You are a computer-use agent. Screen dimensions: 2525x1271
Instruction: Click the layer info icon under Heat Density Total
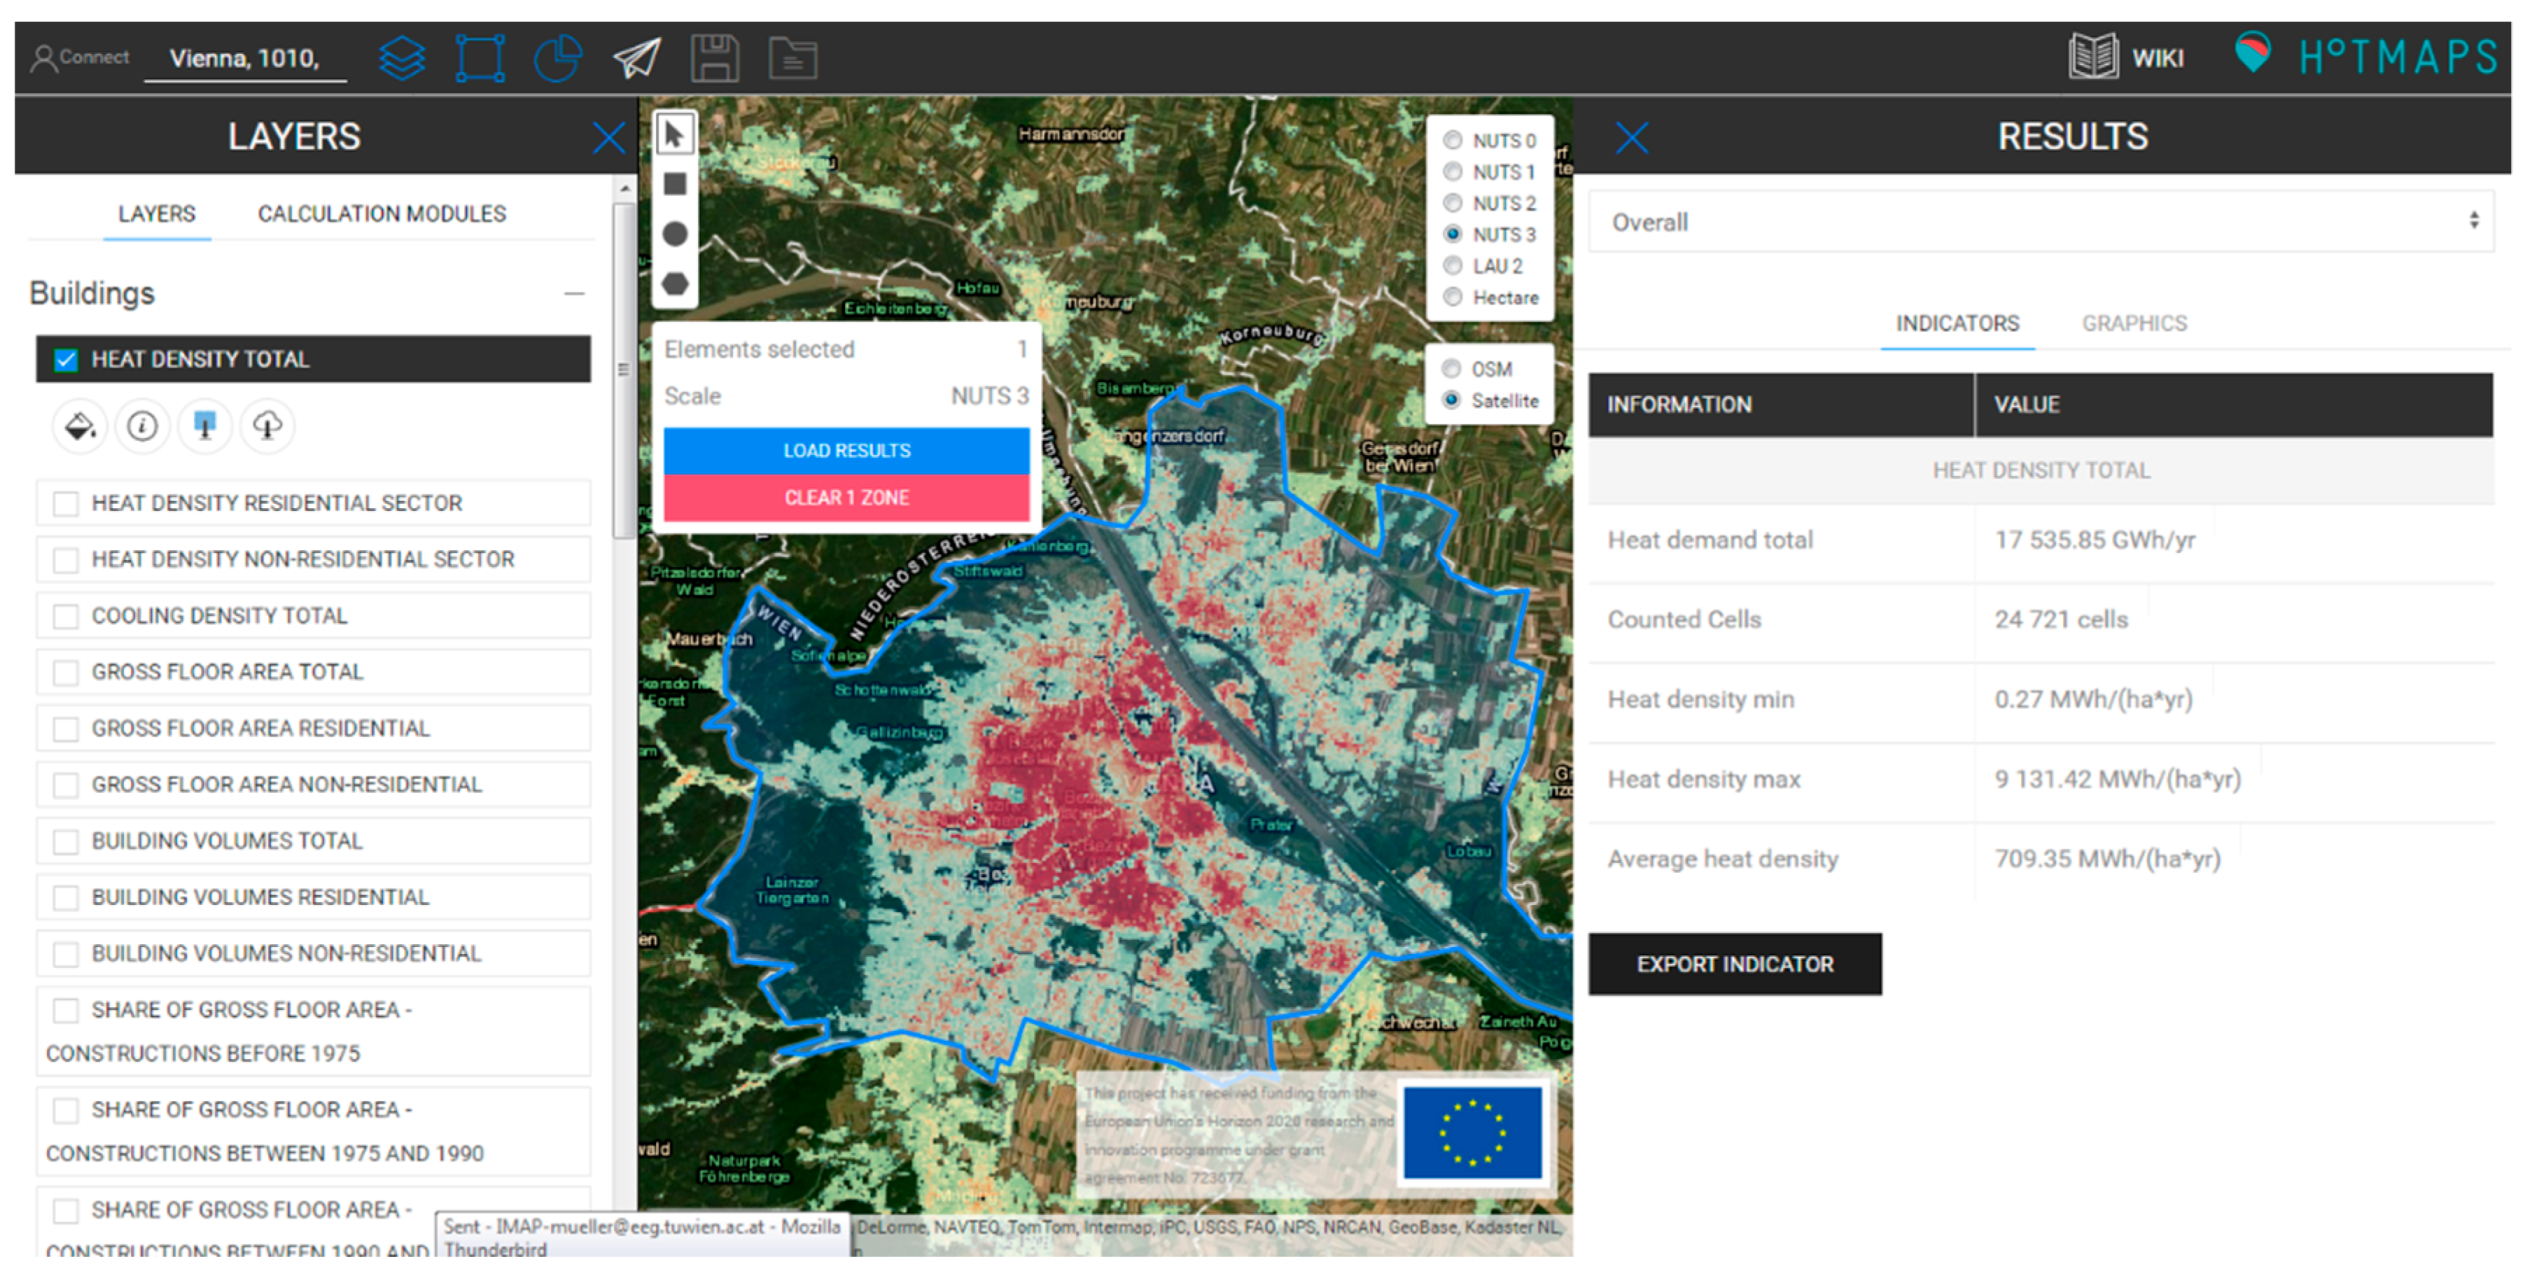tap(142, 427)
